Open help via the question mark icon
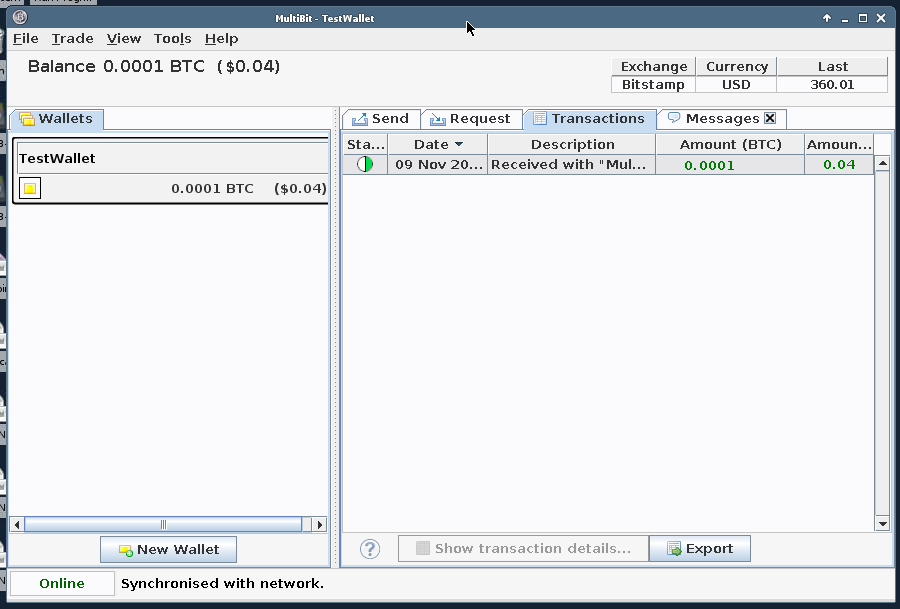The height and width of the screenshot is (609, 900). [x=370, y=549]
